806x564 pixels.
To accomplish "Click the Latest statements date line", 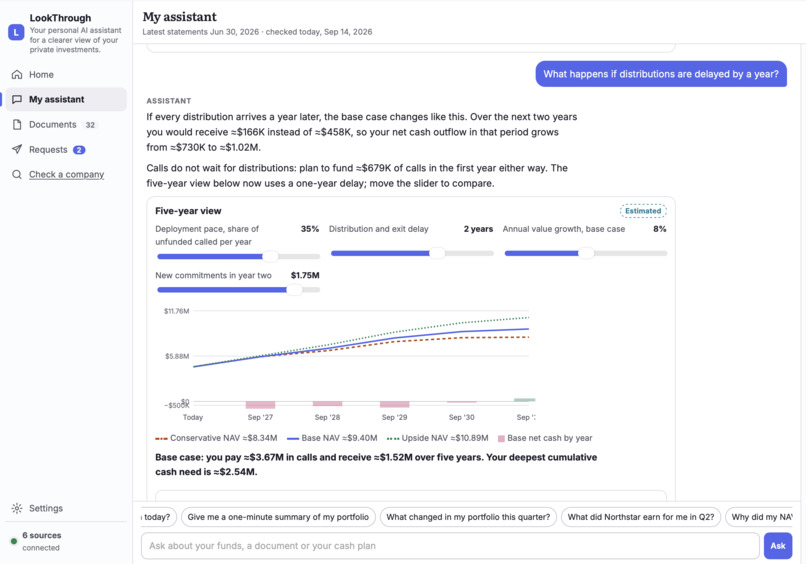I will tap(257, 32).
